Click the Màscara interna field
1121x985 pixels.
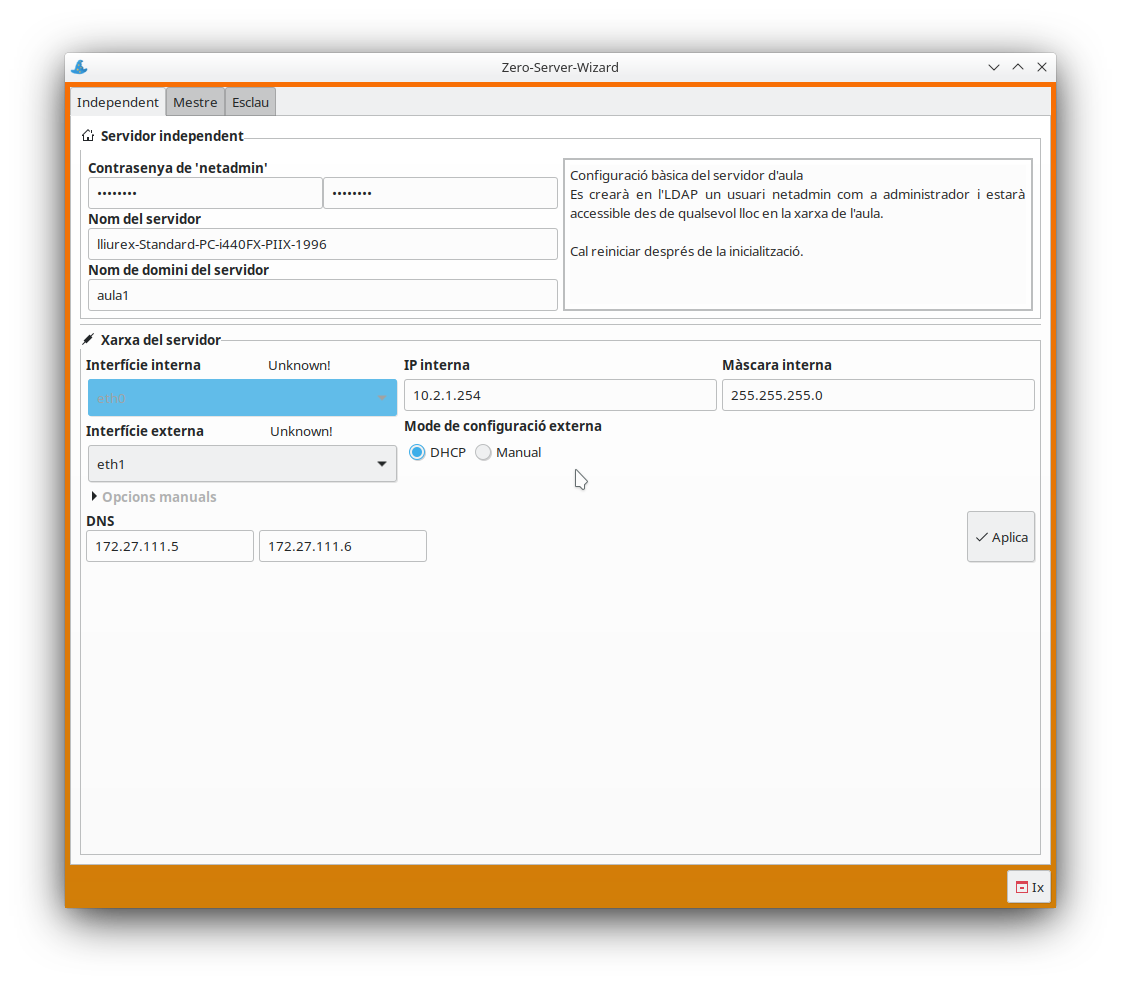click(877, 395)
